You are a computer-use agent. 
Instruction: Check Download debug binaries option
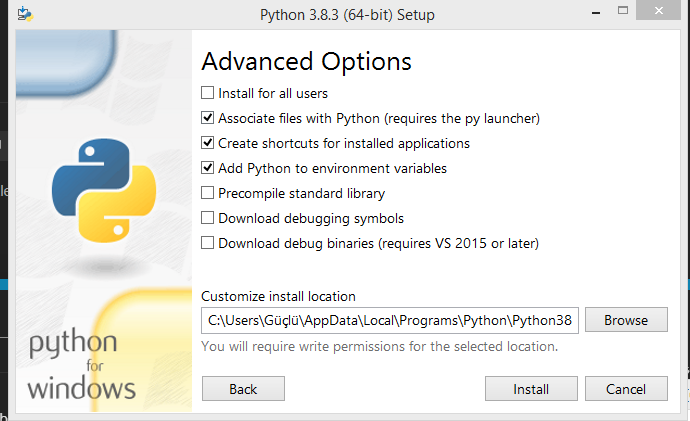click(x=207, y=243)
